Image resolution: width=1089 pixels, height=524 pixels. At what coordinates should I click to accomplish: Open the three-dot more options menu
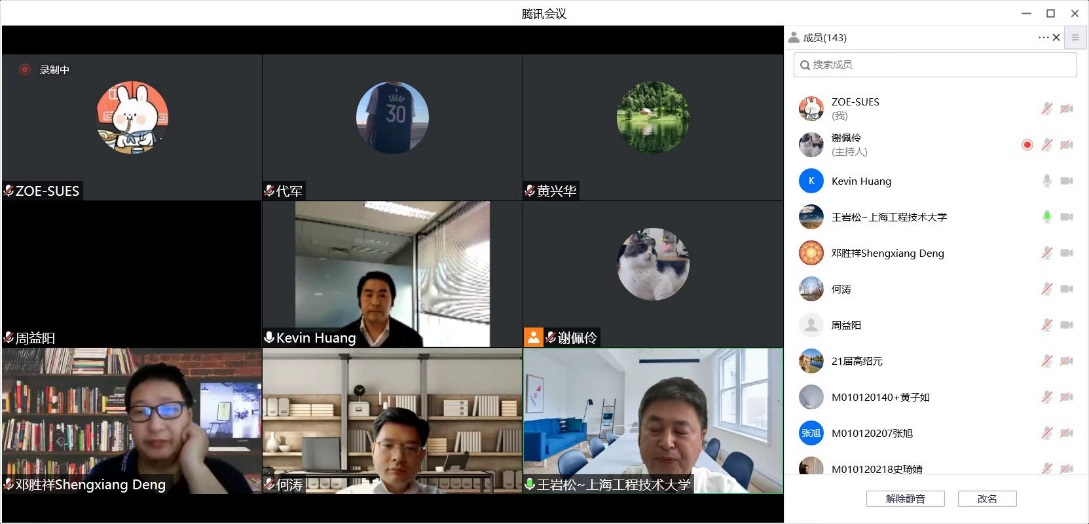pos(1043,38)
